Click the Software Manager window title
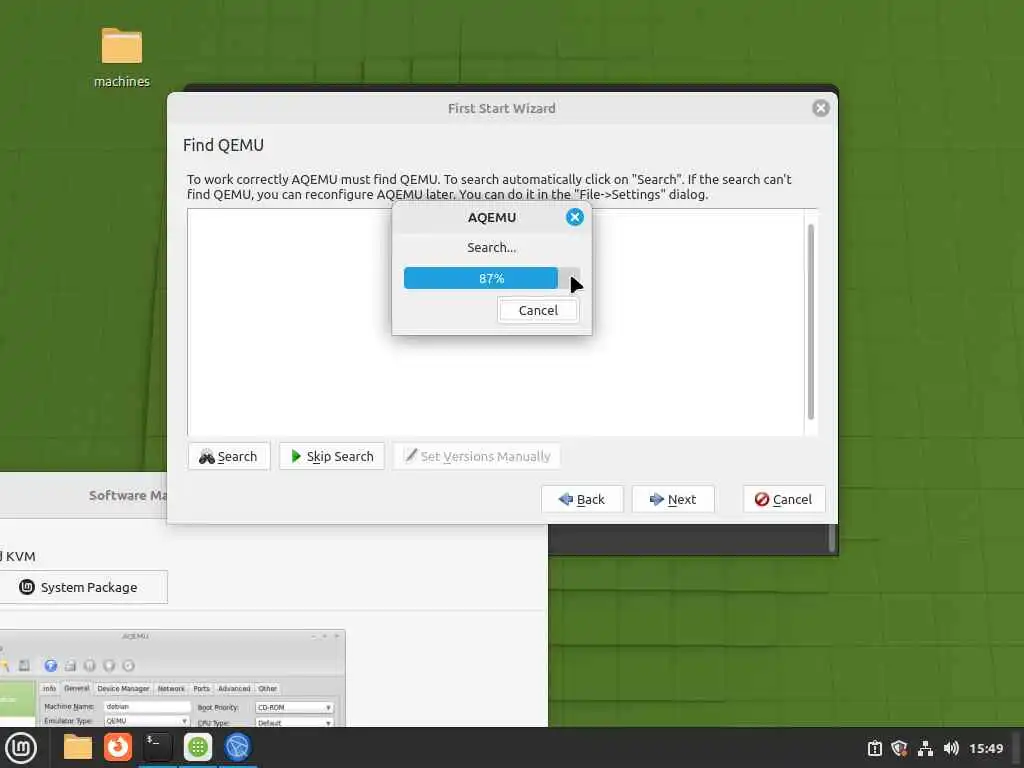Viewport: 1024px width, 768px height. tap(128, 495)
